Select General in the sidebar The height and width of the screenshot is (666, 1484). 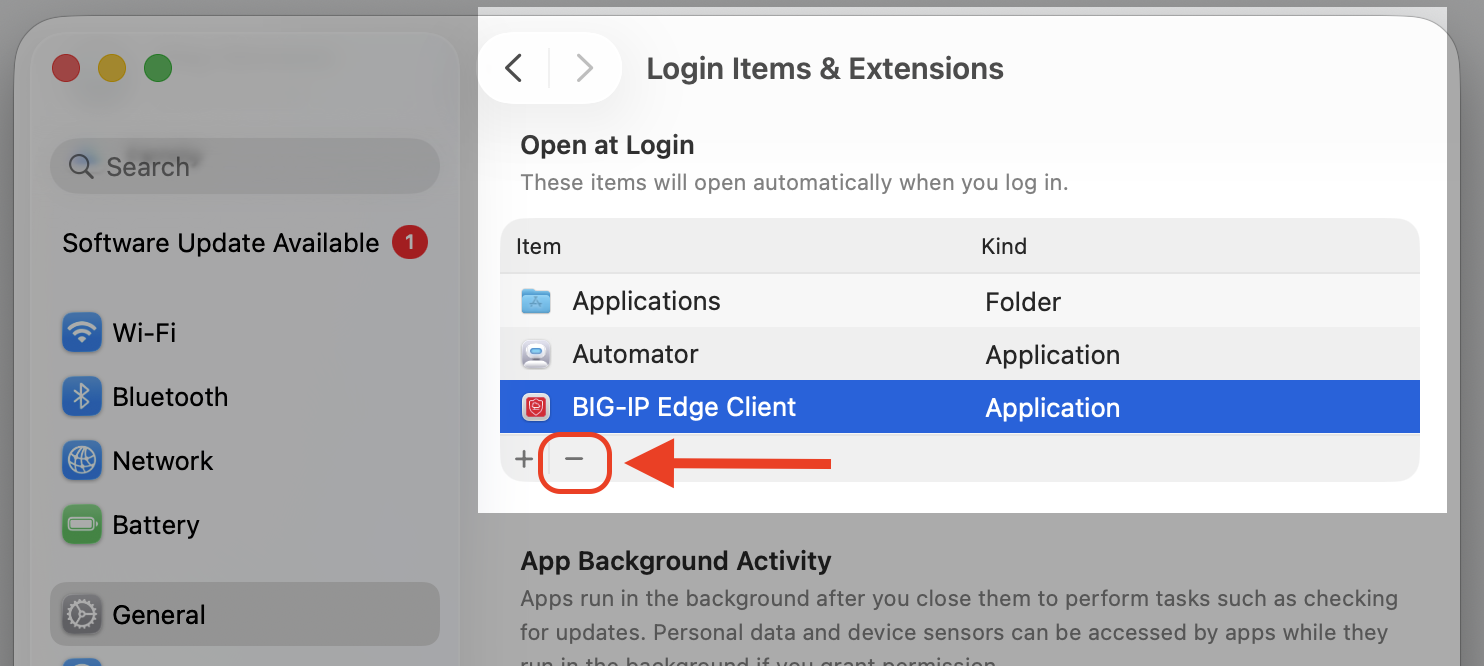coord(245,614)
